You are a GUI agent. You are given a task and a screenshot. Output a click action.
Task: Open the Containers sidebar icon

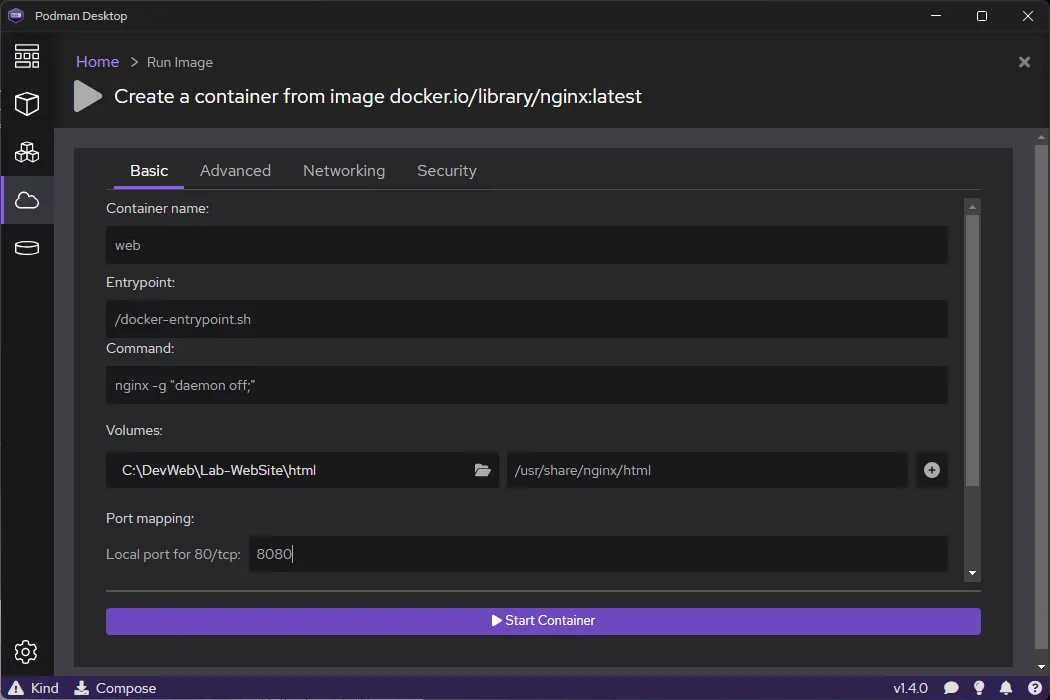point(27,104)
